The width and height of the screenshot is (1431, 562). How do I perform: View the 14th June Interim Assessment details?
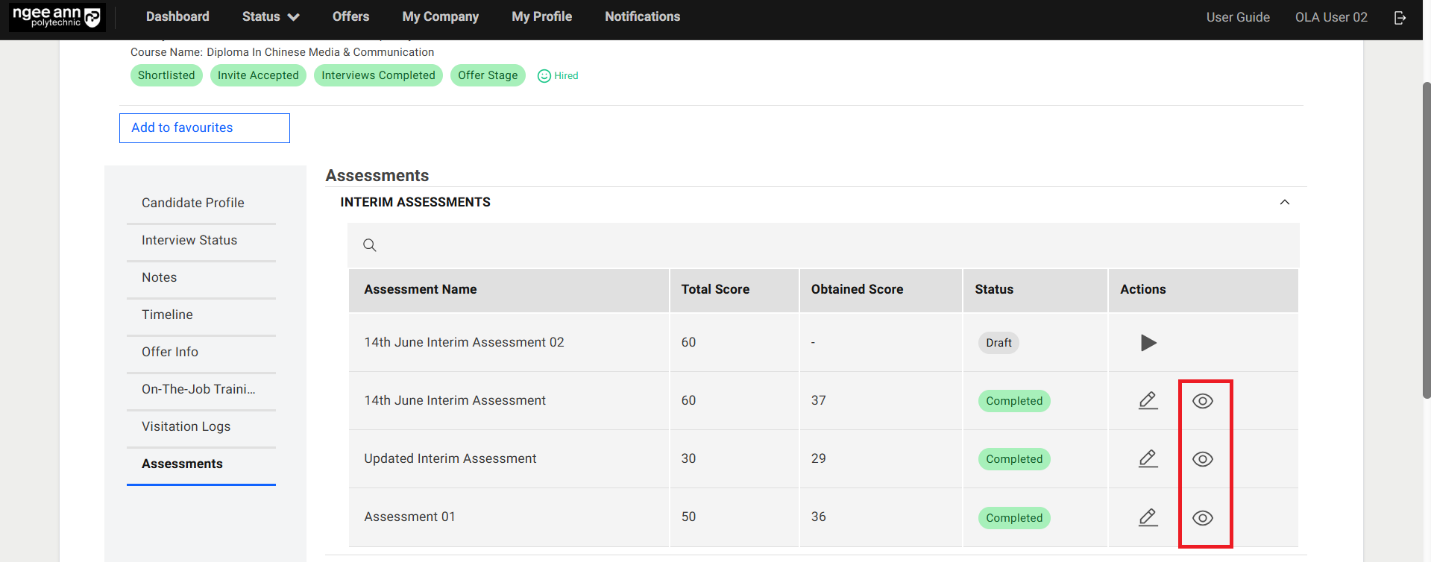coord(1202,401)
